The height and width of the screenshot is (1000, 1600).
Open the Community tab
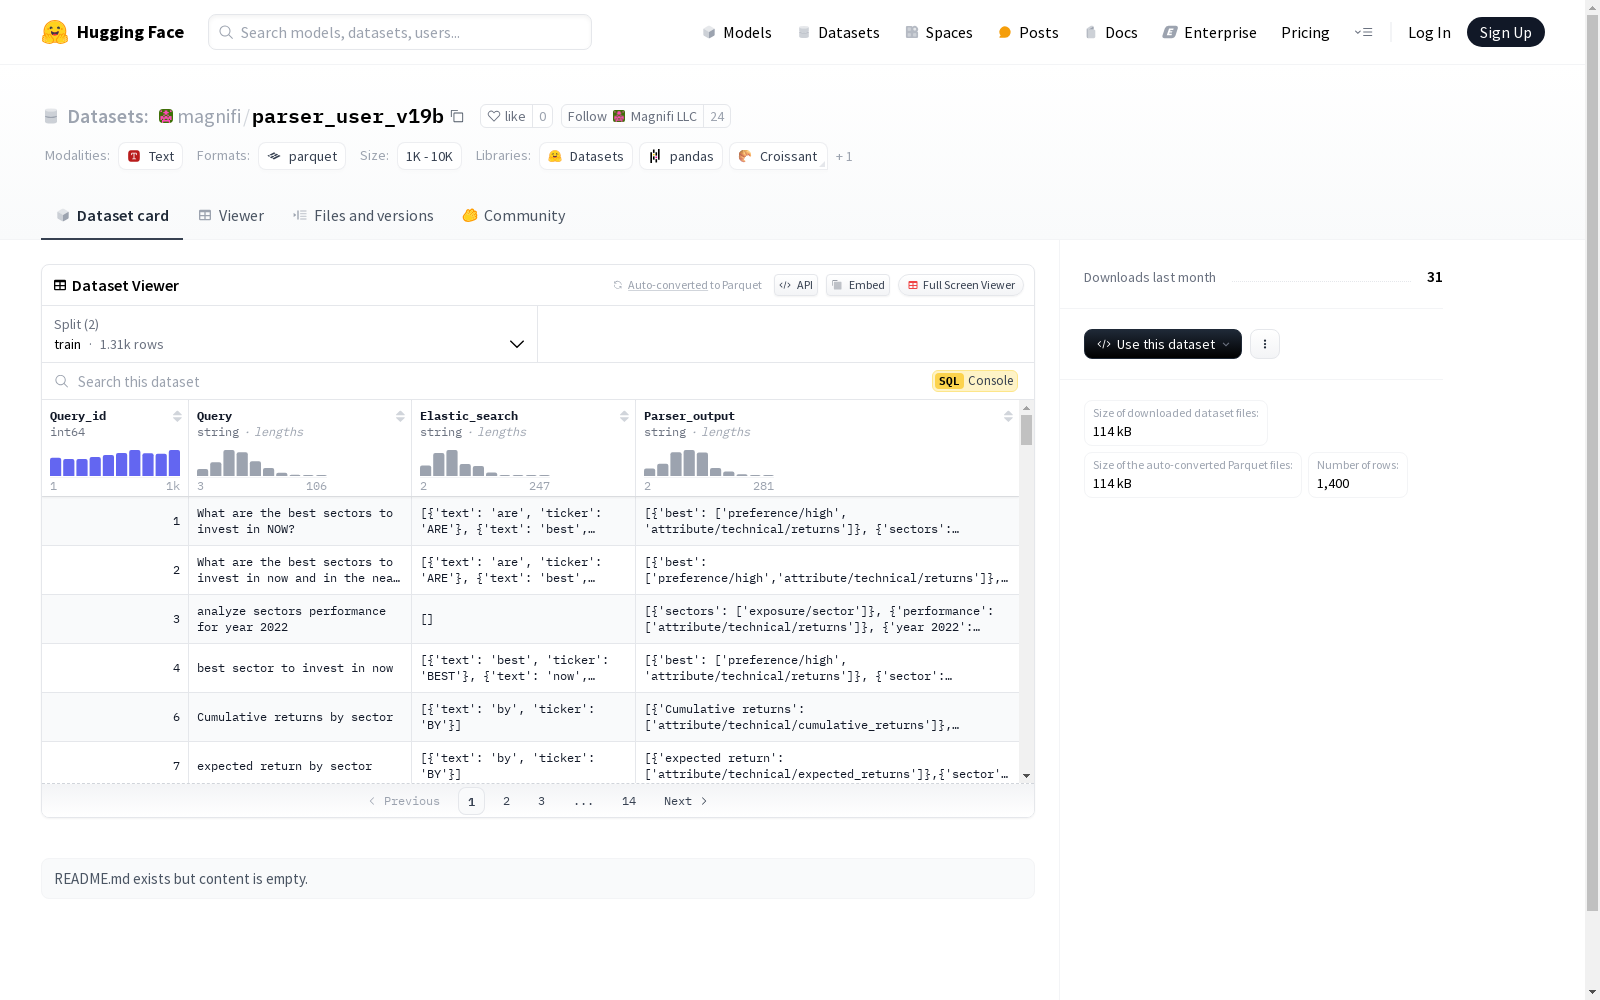coord(514,216)
